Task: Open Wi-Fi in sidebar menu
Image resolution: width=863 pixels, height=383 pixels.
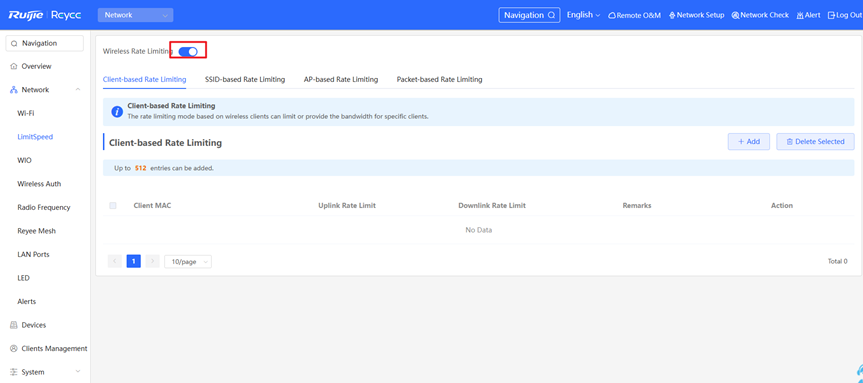Action: click(x=26, y=113)
